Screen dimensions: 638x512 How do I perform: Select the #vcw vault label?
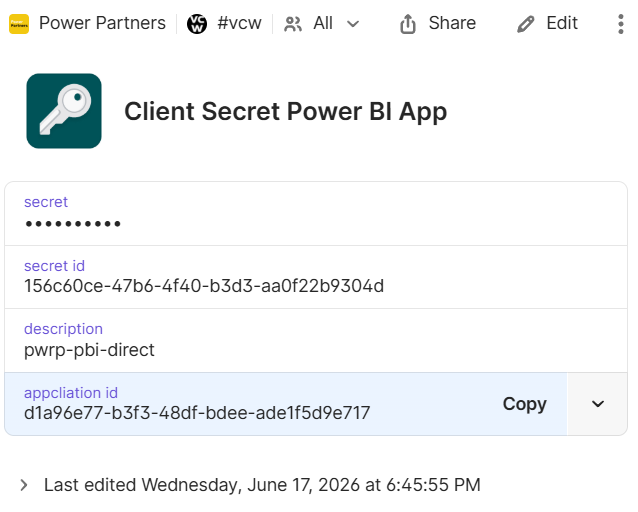click(239, 23)
